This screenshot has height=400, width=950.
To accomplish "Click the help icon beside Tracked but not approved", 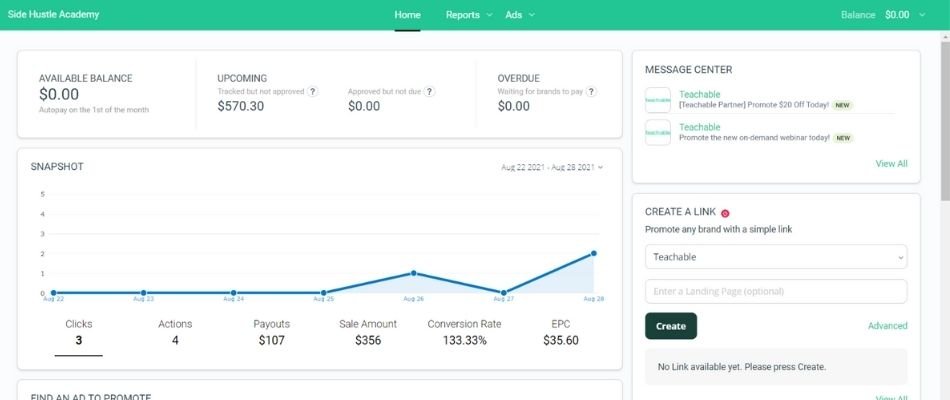I will pos(312,92).
